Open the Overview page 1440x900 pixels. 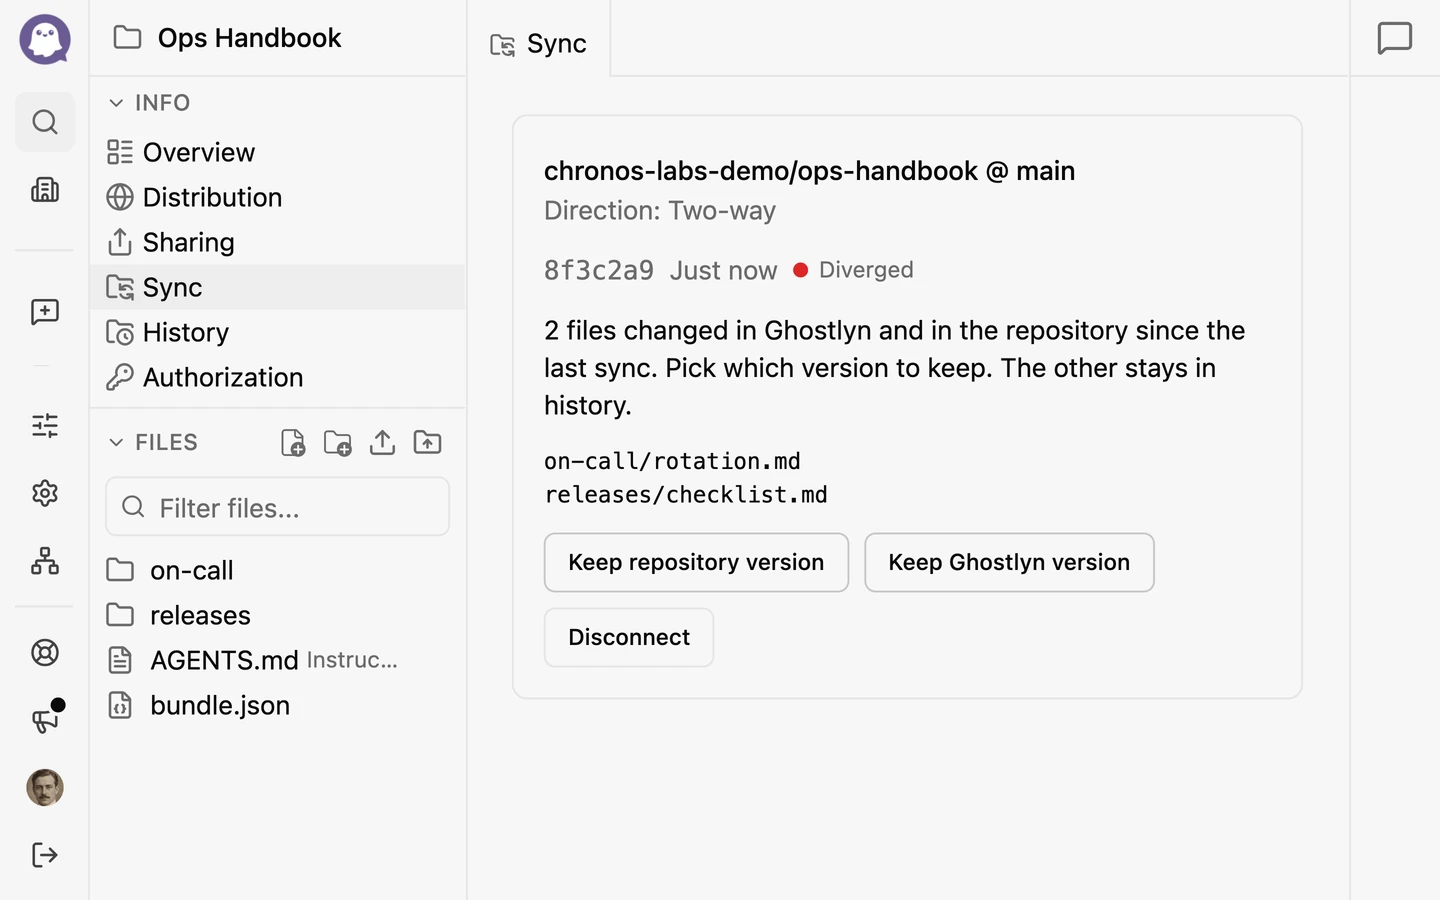point(278,152)
